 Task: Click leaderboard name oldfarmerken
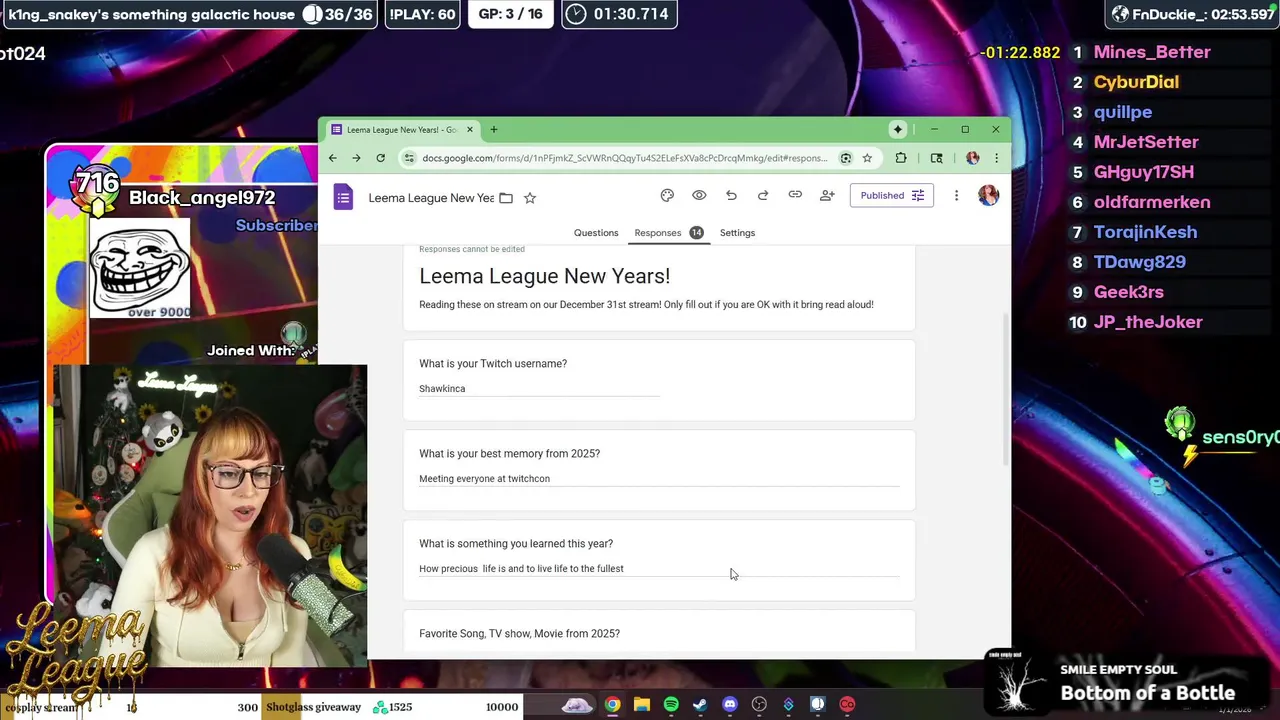tap(1152, 202)
